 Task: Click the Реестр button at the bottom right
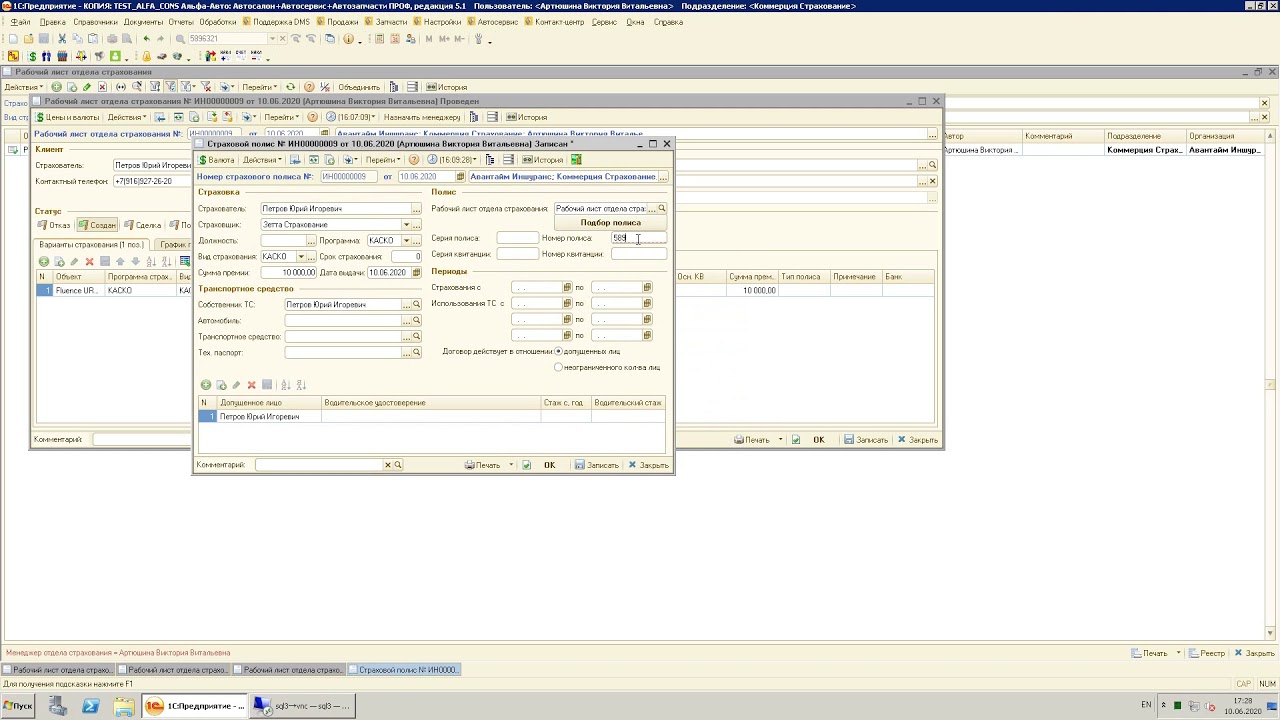(x=1207, y=653)
